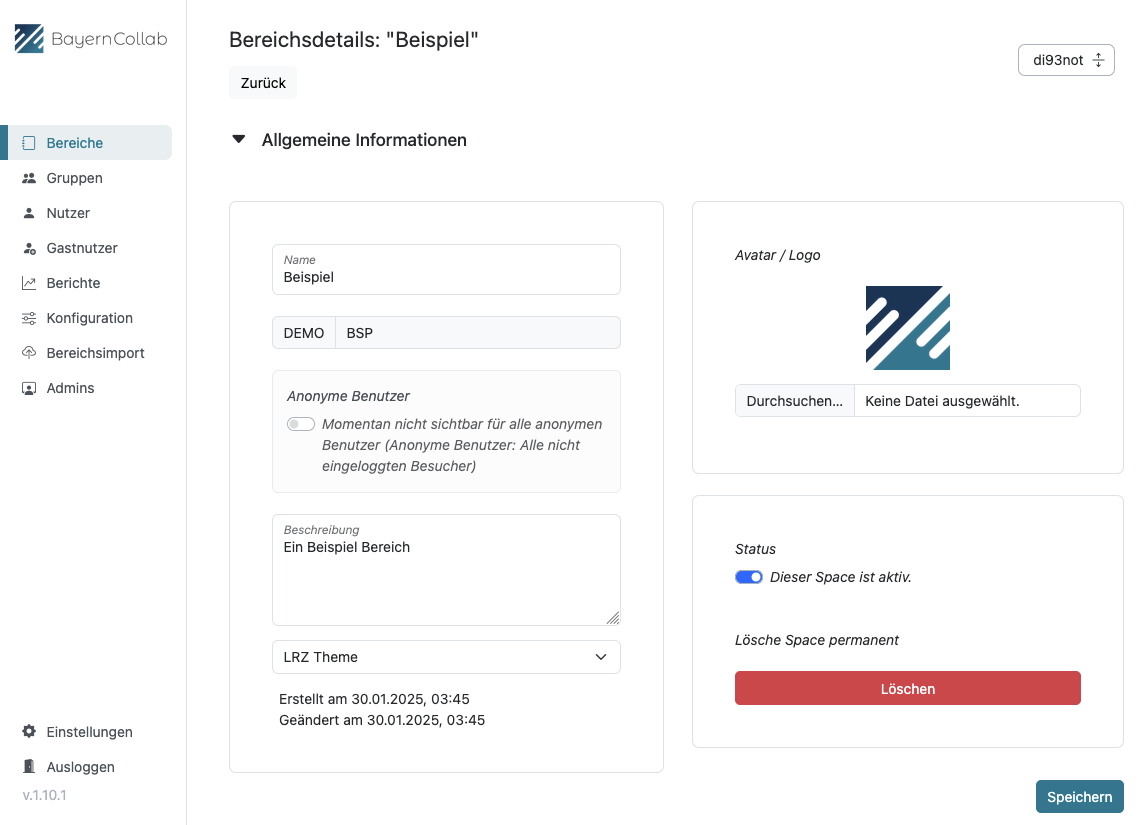Viewport: 1145px width, 825px height.
Task: Enable anonymous users visibility toggle
Action: pyautogui.click(x=300, y=424)
